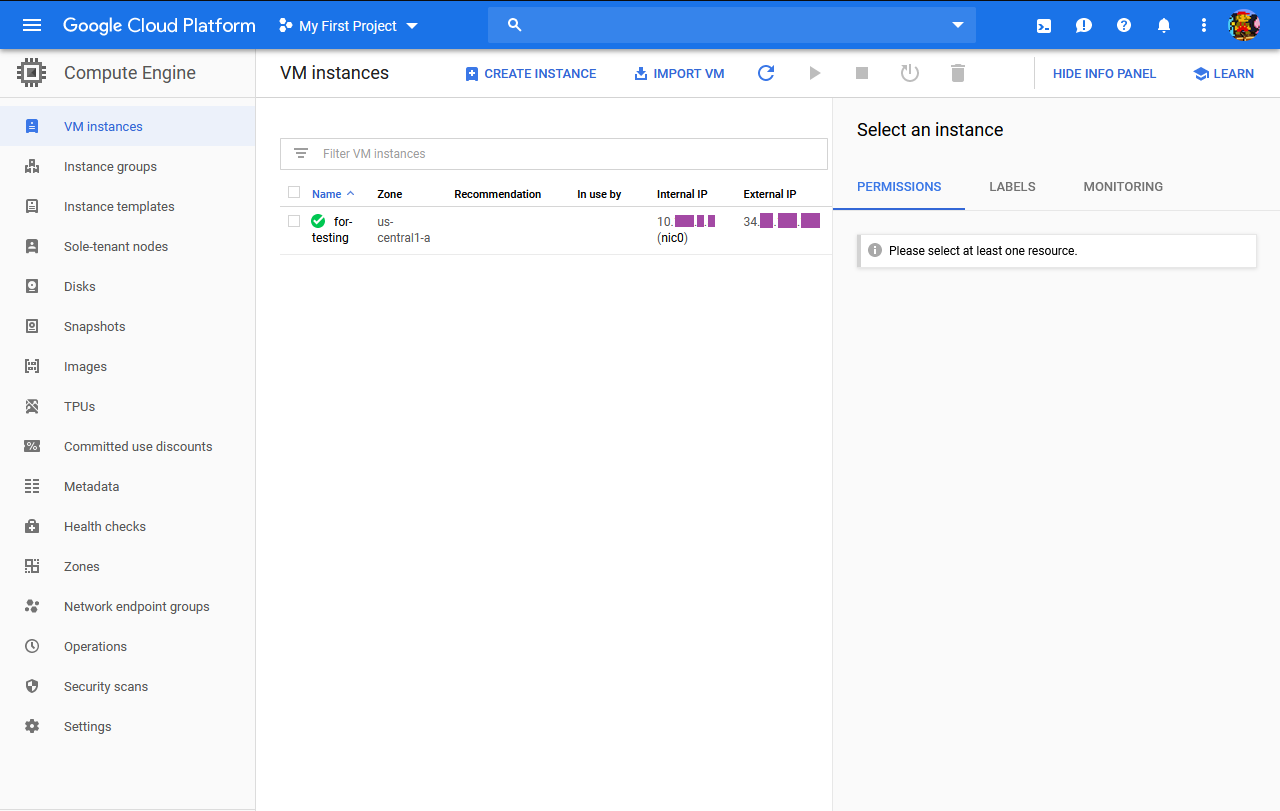Open the for-testing instance link
Viewport: 1280px width, 811px height.
pos(332,230)
